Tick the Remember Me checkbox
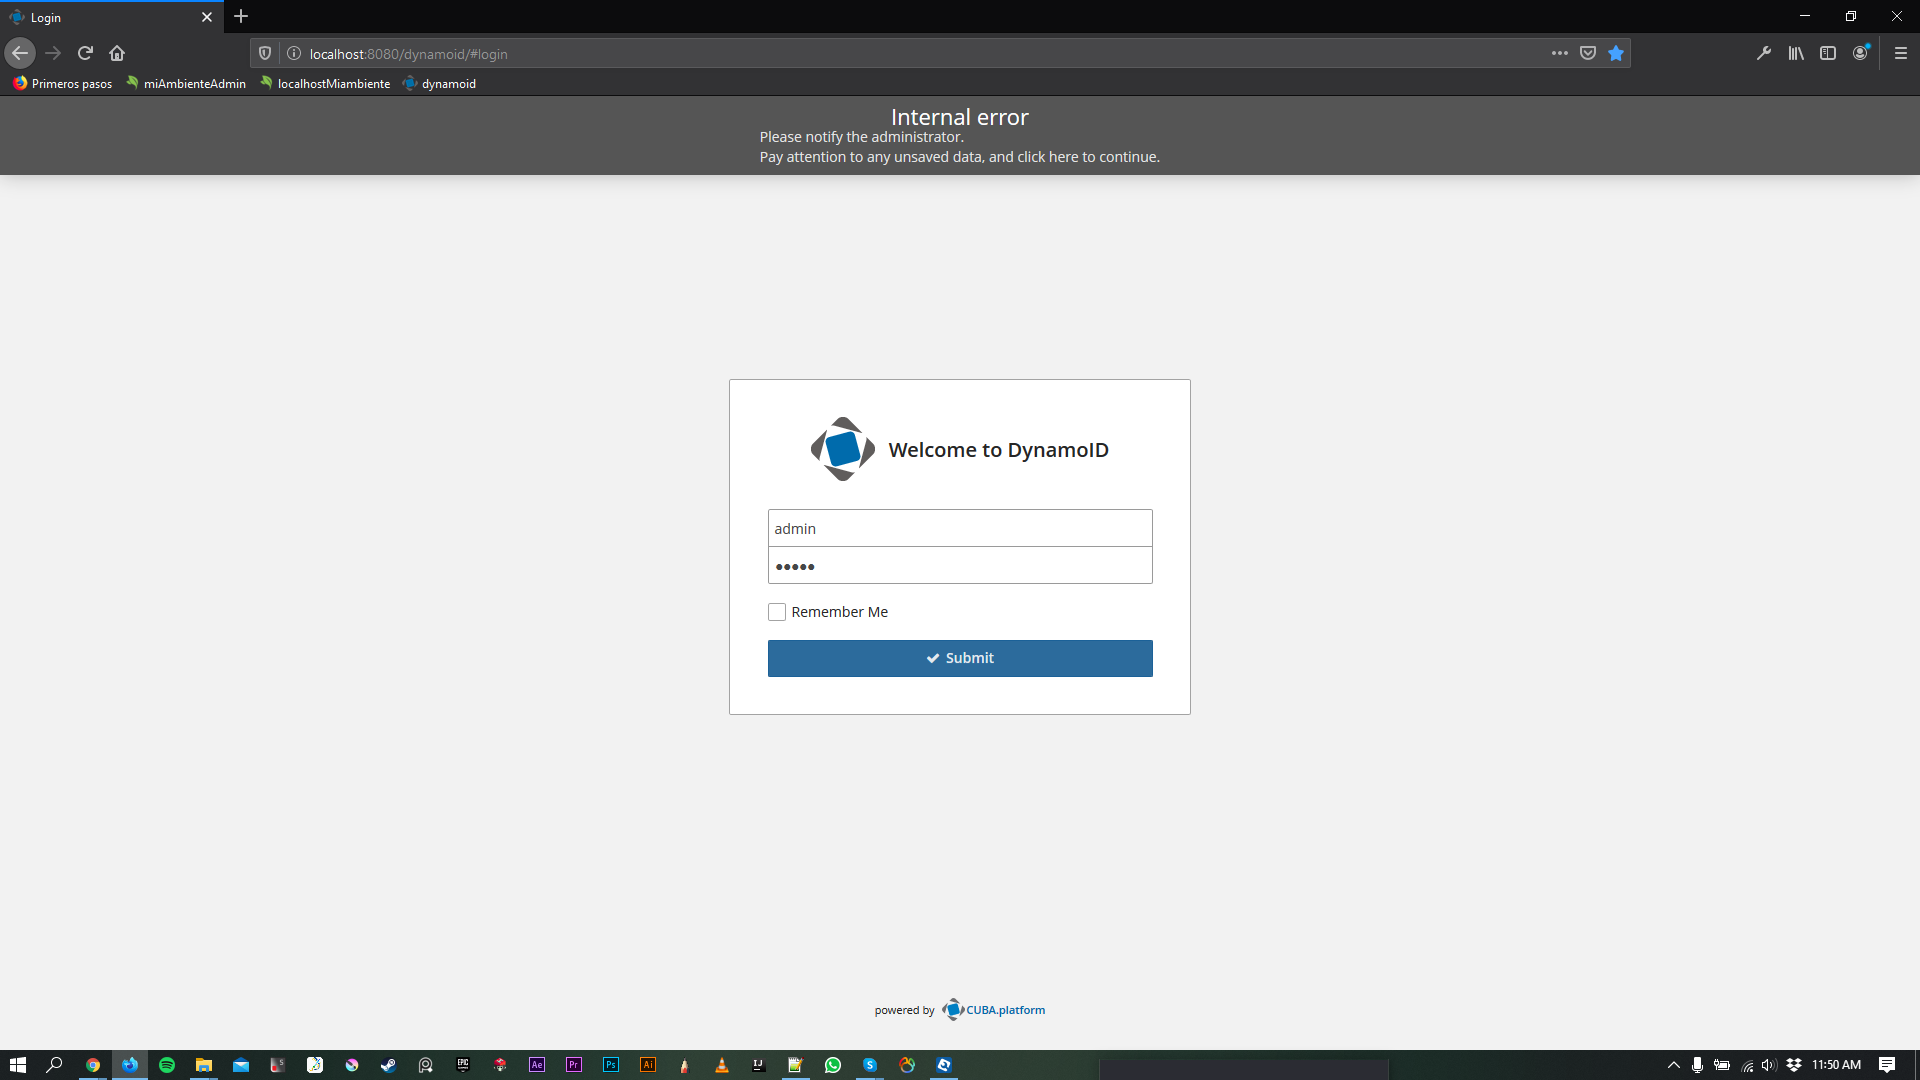This screenshot has width=1920, height=1080. click(777, 612)
